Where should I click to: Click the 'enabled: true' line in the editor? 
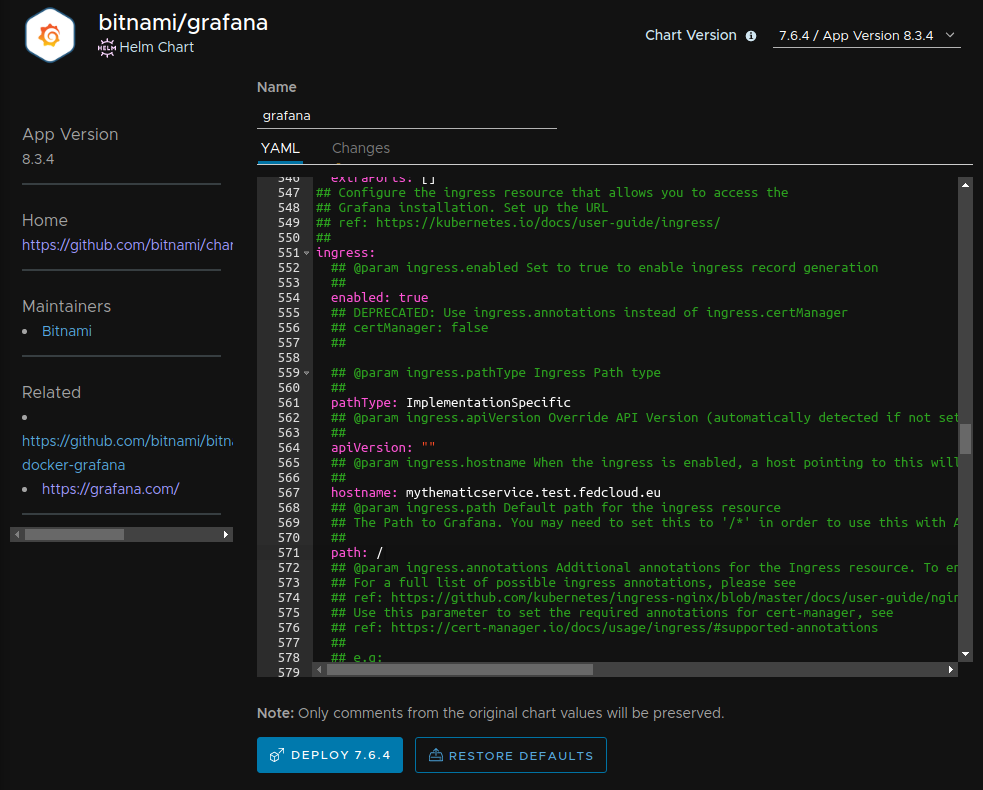tap(379, 298)
